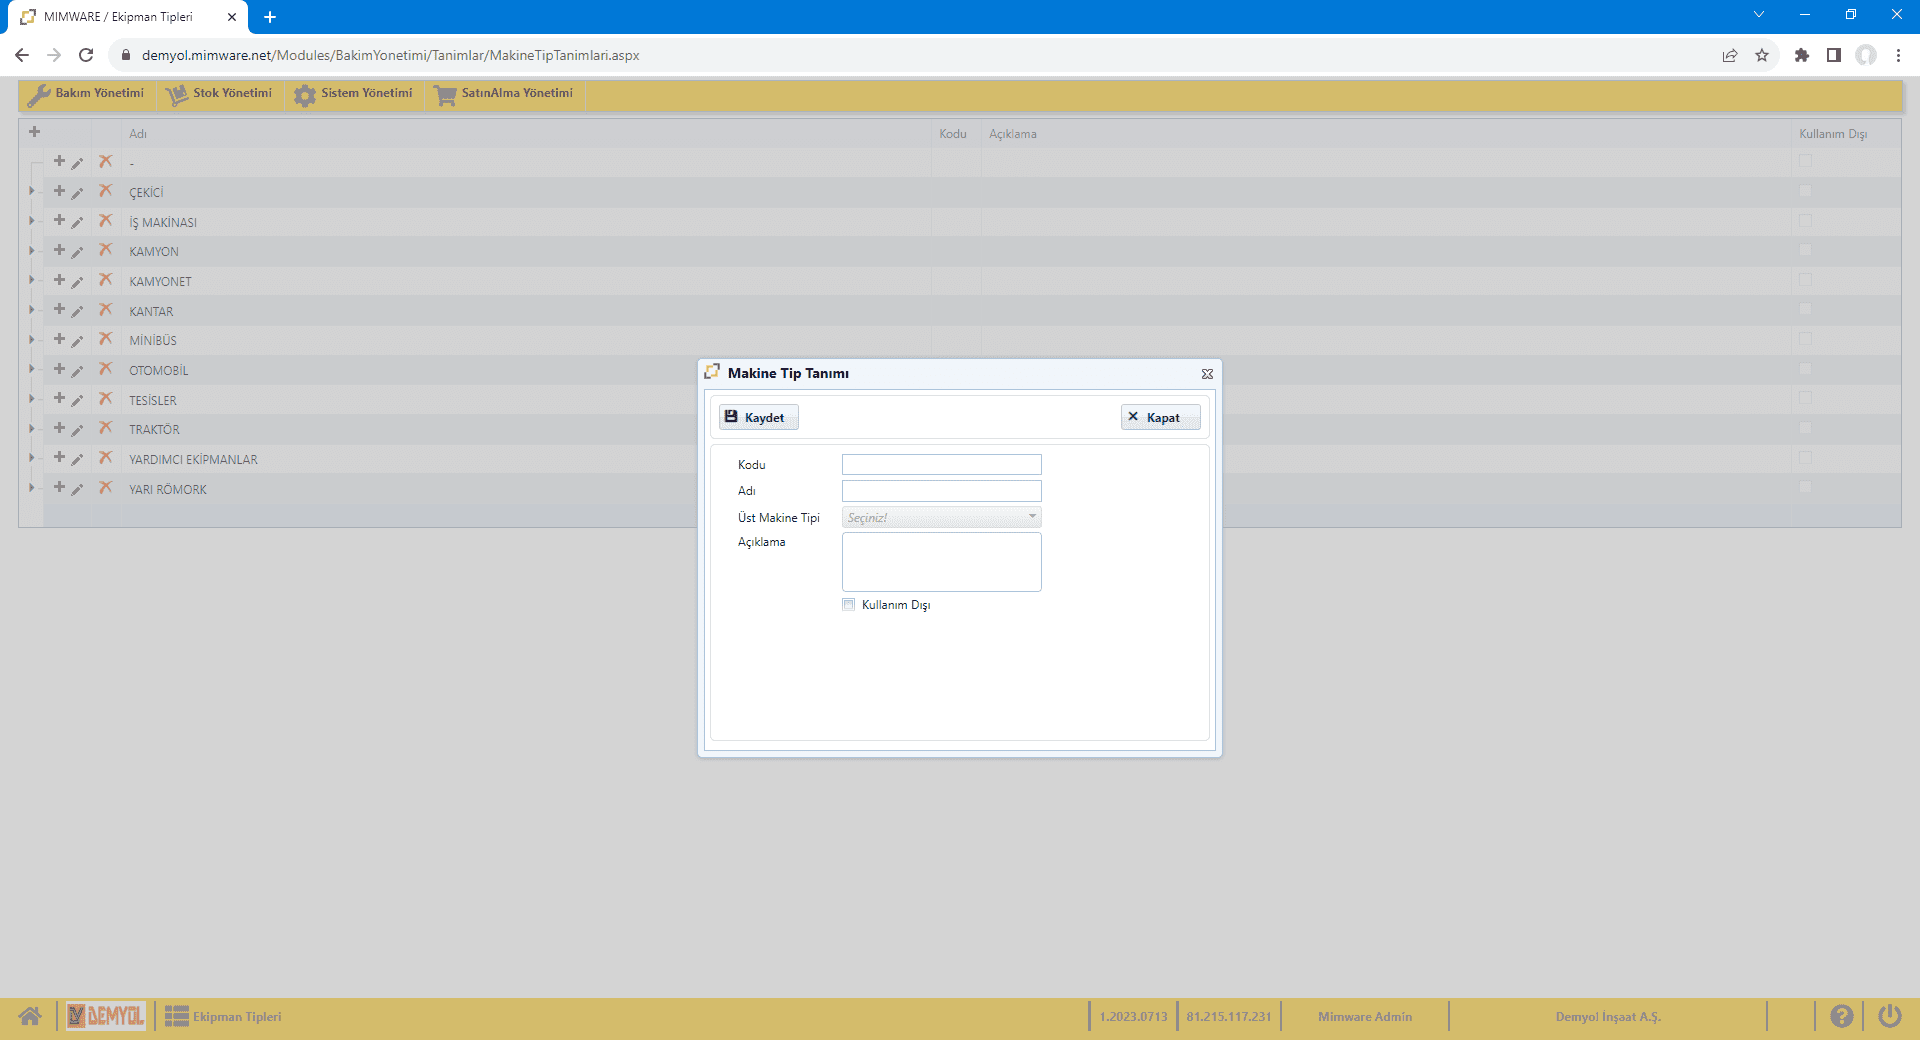Viewport: 1920px width, 1040px height.
Task: Toggle Kullanım Dışı checkbox in dialog
Action: point(849,604)
